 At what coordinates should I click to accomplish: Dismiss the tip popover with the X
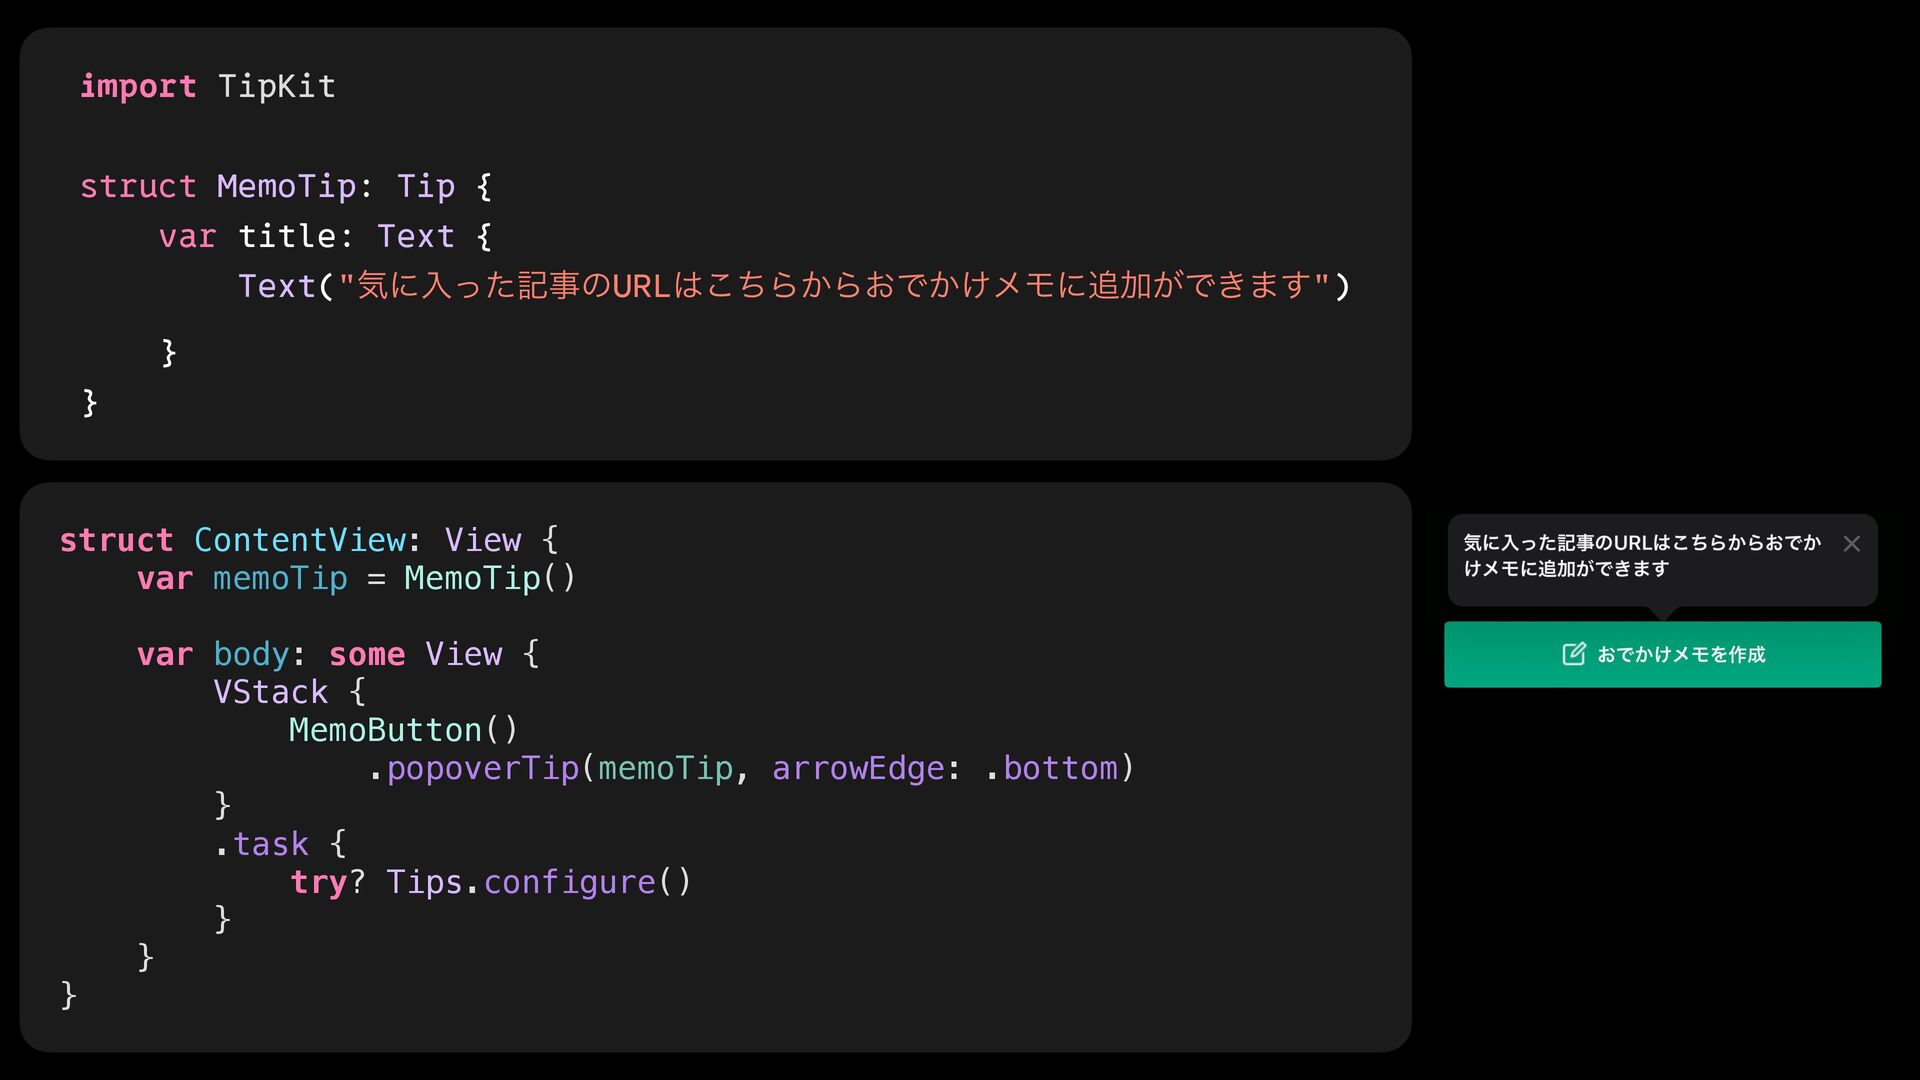point(1851,544)
